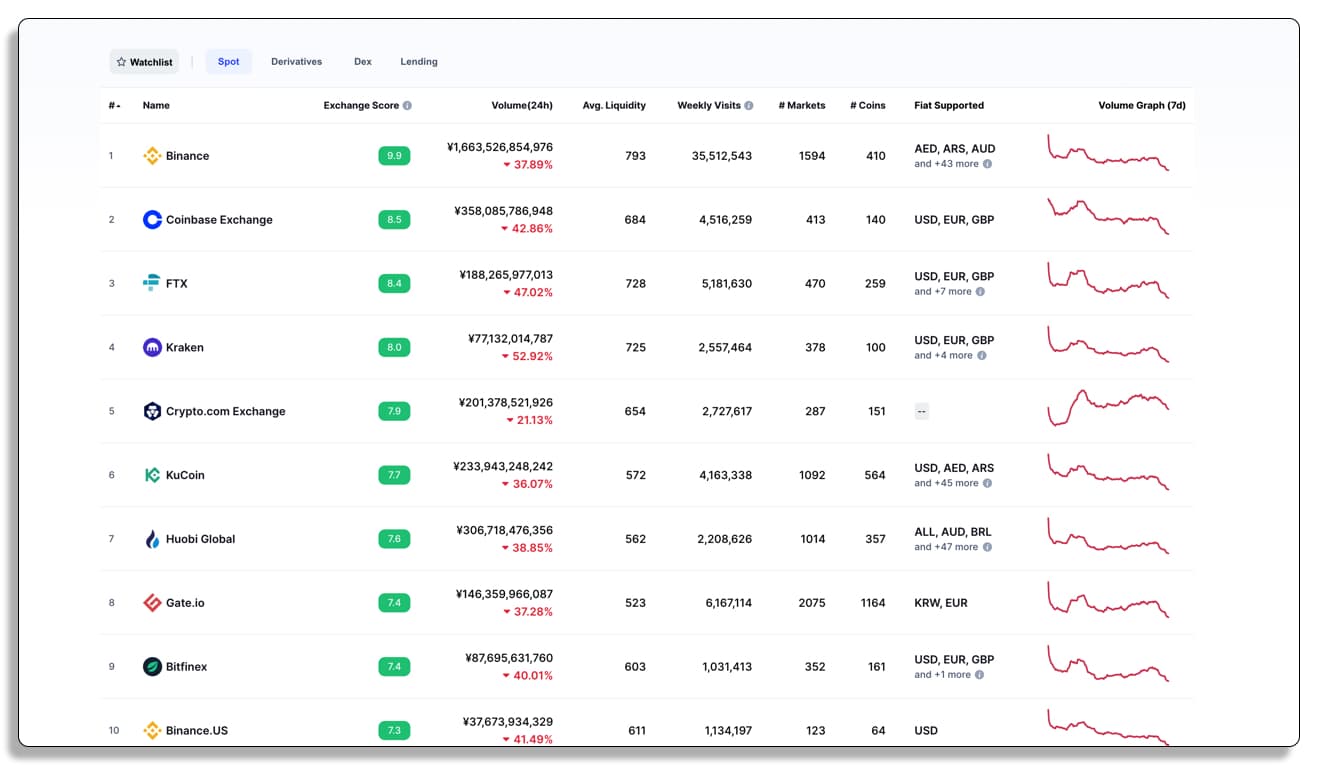1318x765 pixels.
Task: Click info icon beside KuCoin's +45 more
Action: click(987, 483)
